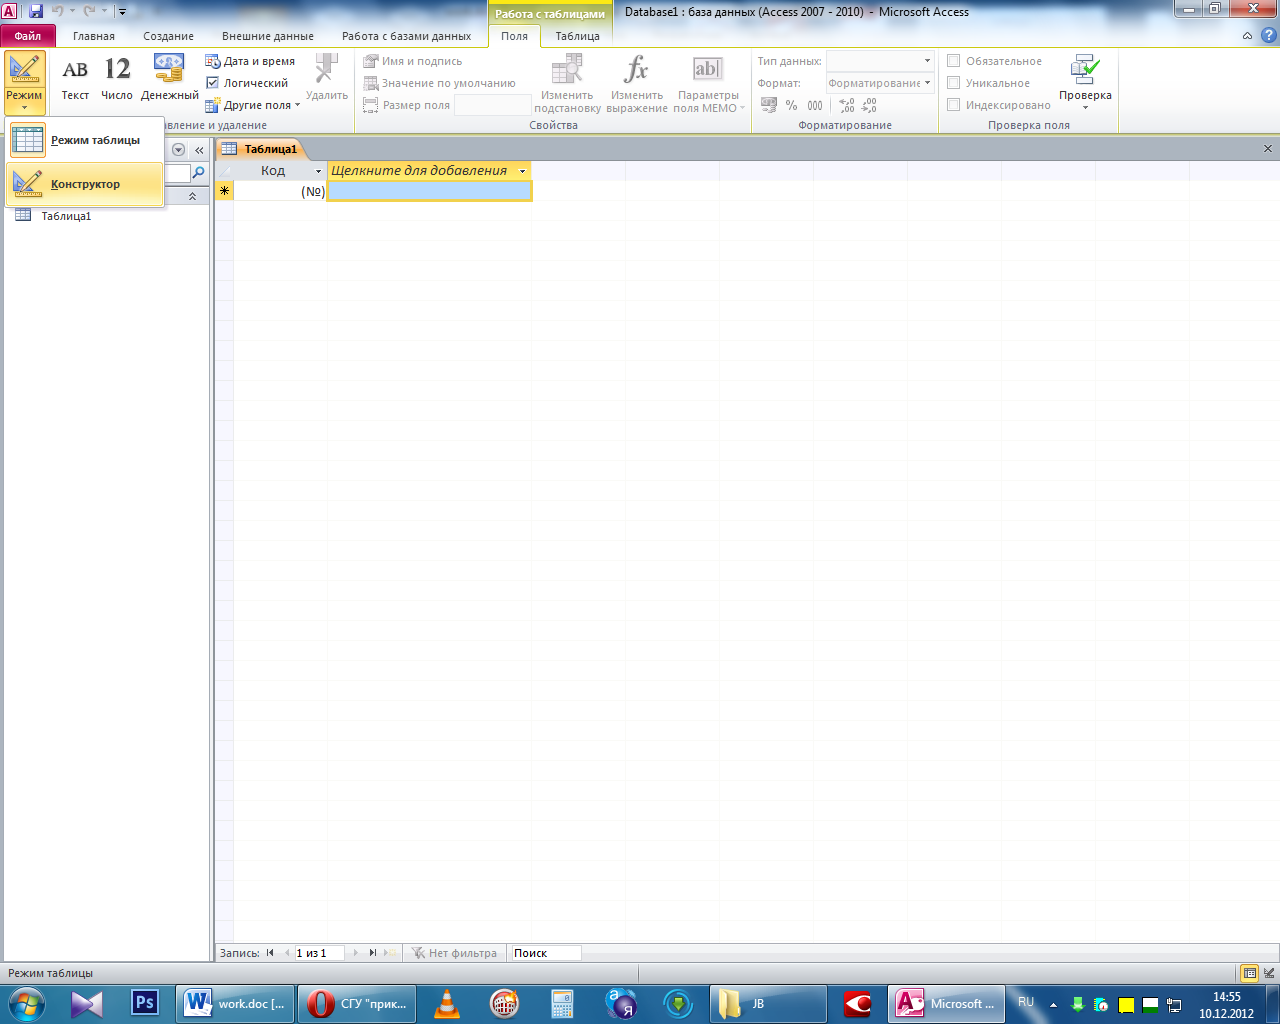
Task: Decrease decimal places icon
Action: pos(869,105)
